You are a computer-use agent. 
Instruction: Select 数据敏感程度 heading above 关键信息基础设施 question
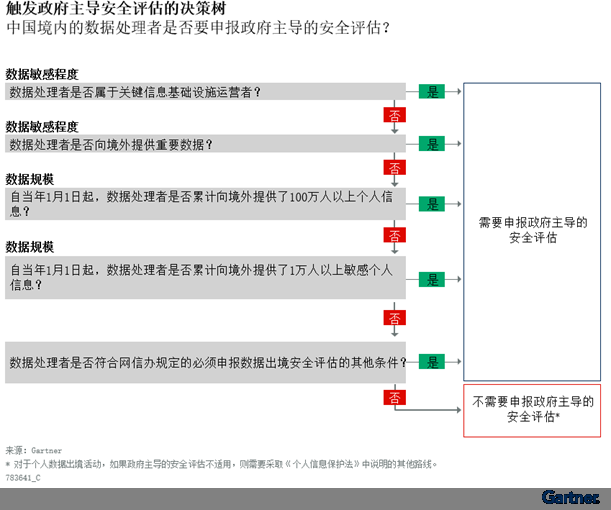42,74
